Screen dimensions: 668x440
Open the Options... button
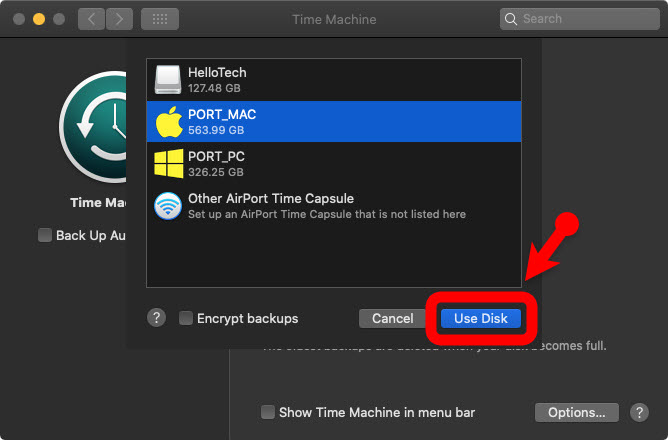577,412
